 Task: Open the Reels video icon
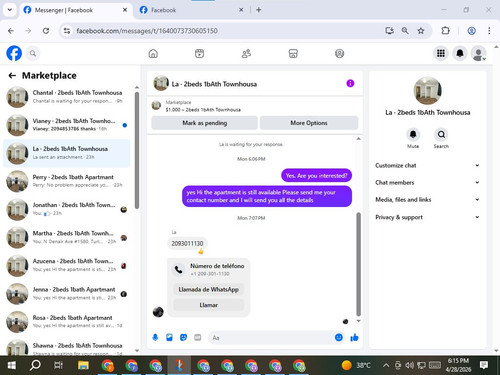pyautogui.click(x=199, y=53)
